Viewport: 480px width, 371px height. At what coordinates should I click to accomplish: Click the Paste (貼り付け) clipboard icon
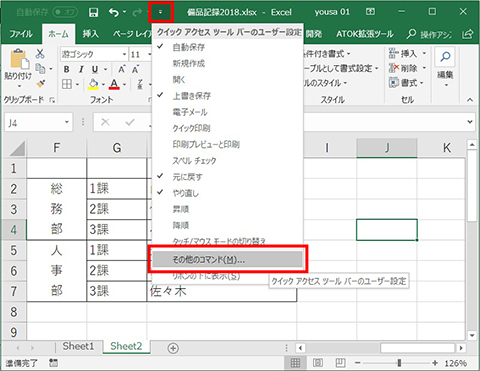coord(19,60)
